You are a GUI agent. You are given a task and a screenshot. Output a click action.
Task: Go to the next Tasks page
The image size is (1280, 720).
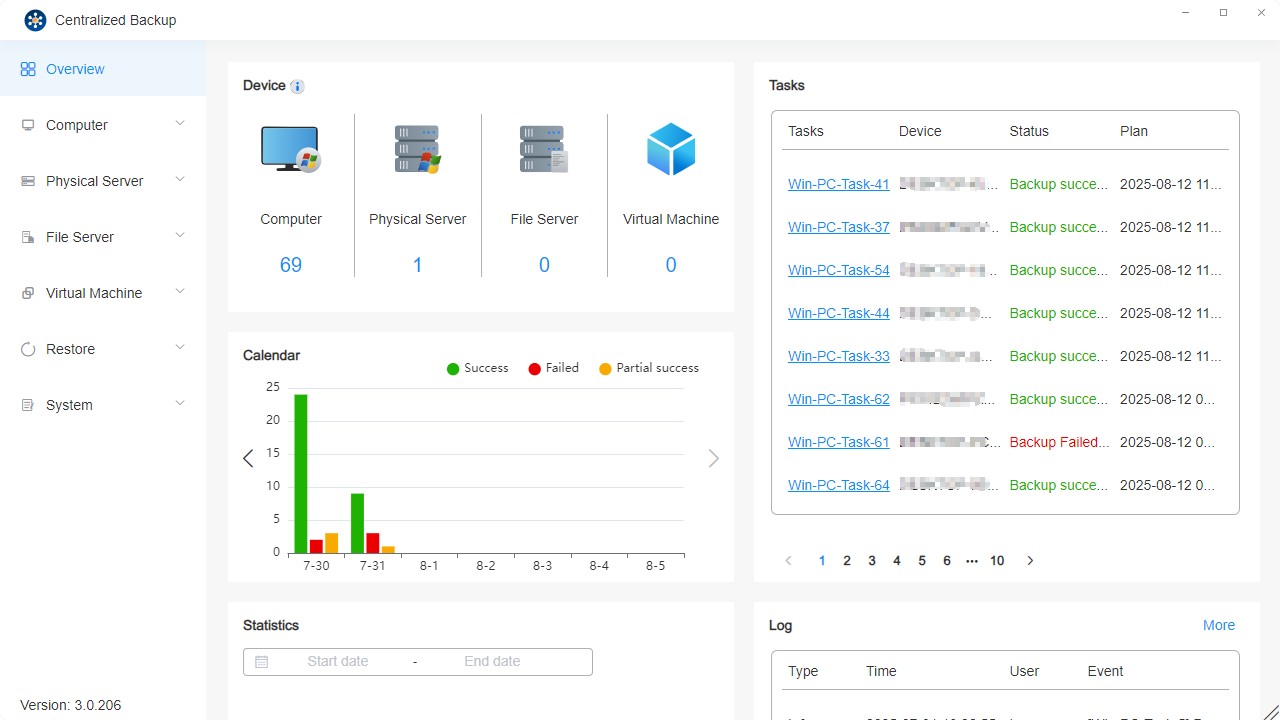[1031, 561]
